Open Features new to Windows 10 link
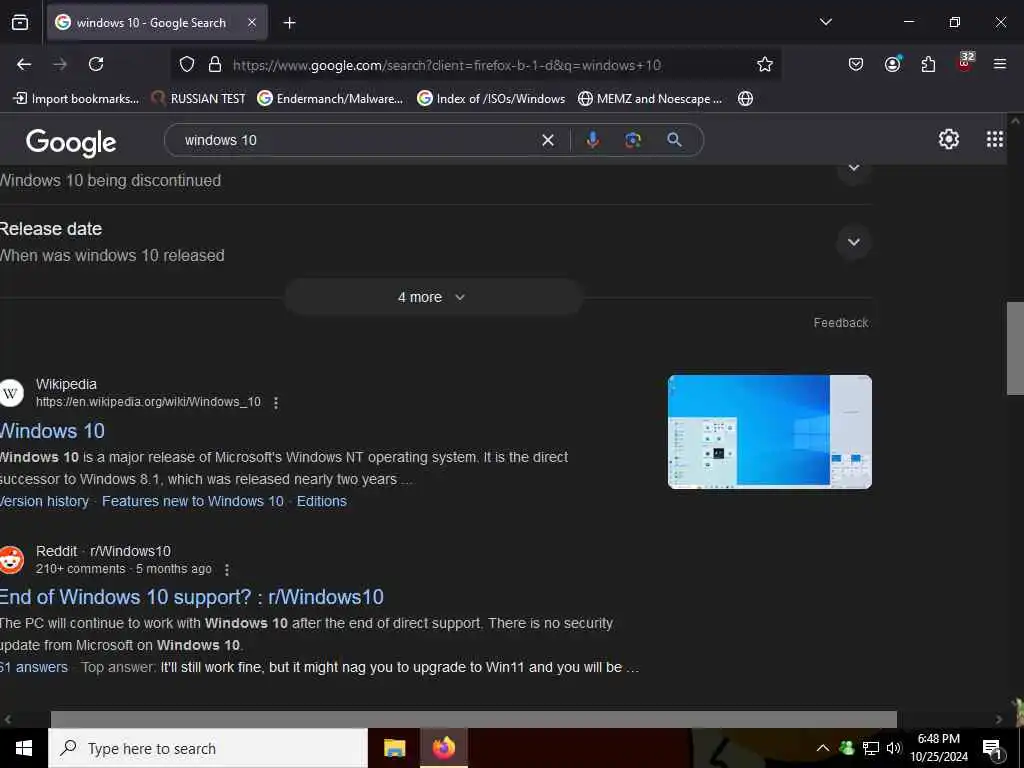1024x768 pixels. (x=193, y=502)
